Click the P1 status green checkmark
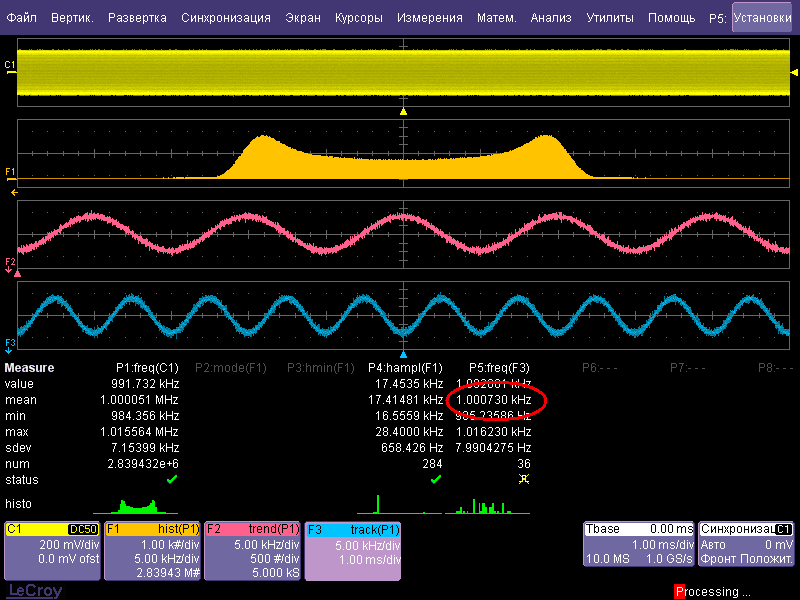 coord(172,480)
